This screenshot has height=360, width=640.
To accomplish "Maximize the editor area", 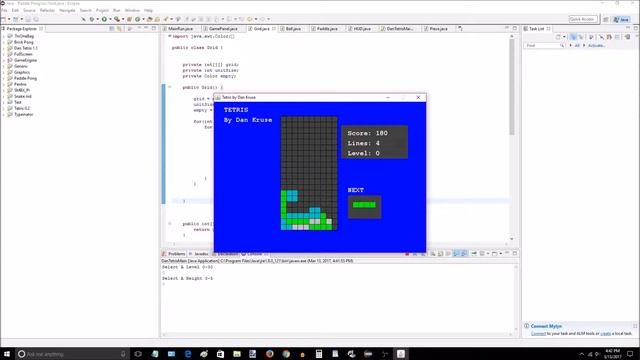I will point(515,28).
